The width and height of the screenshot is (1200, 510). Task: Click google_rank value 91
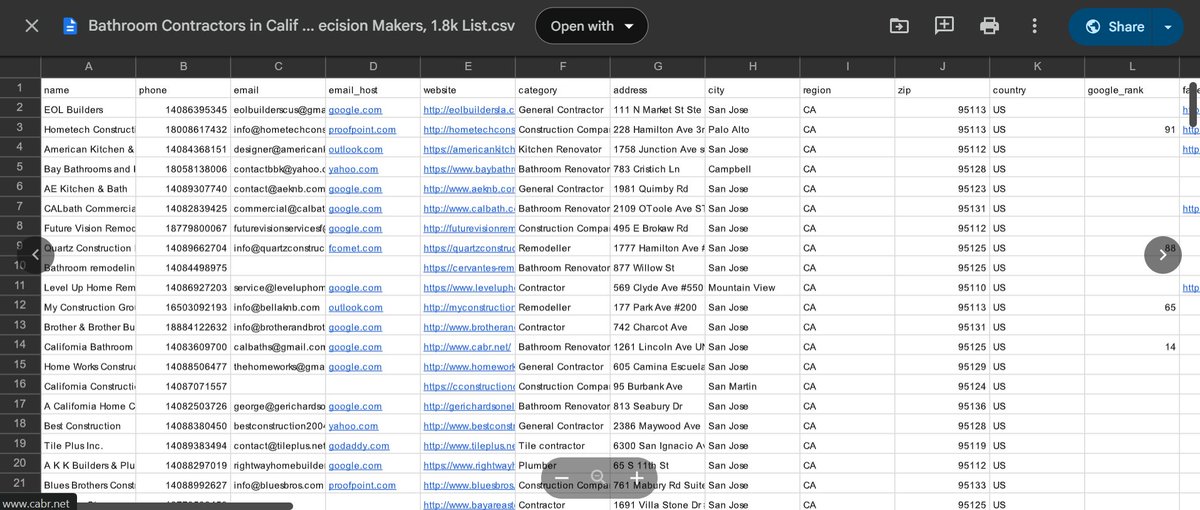tap(1131, 129)
